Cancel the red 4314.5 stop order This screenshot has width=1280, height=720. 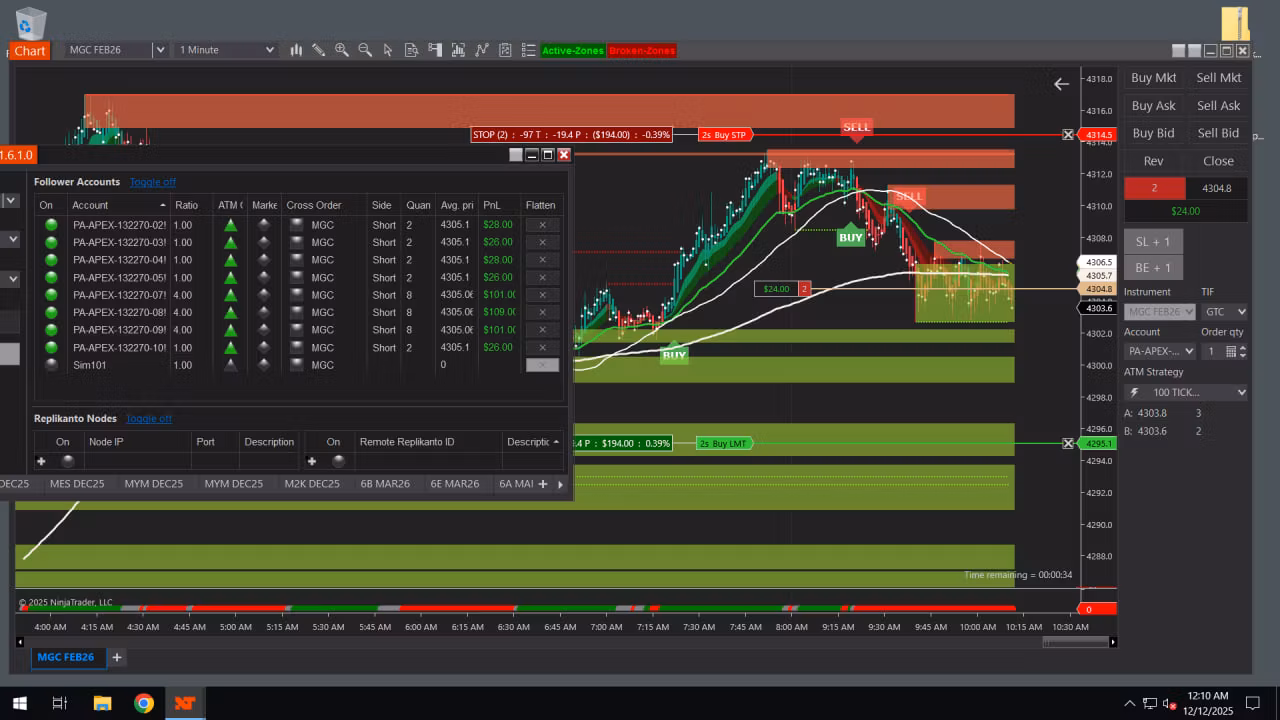point(1068,134)
